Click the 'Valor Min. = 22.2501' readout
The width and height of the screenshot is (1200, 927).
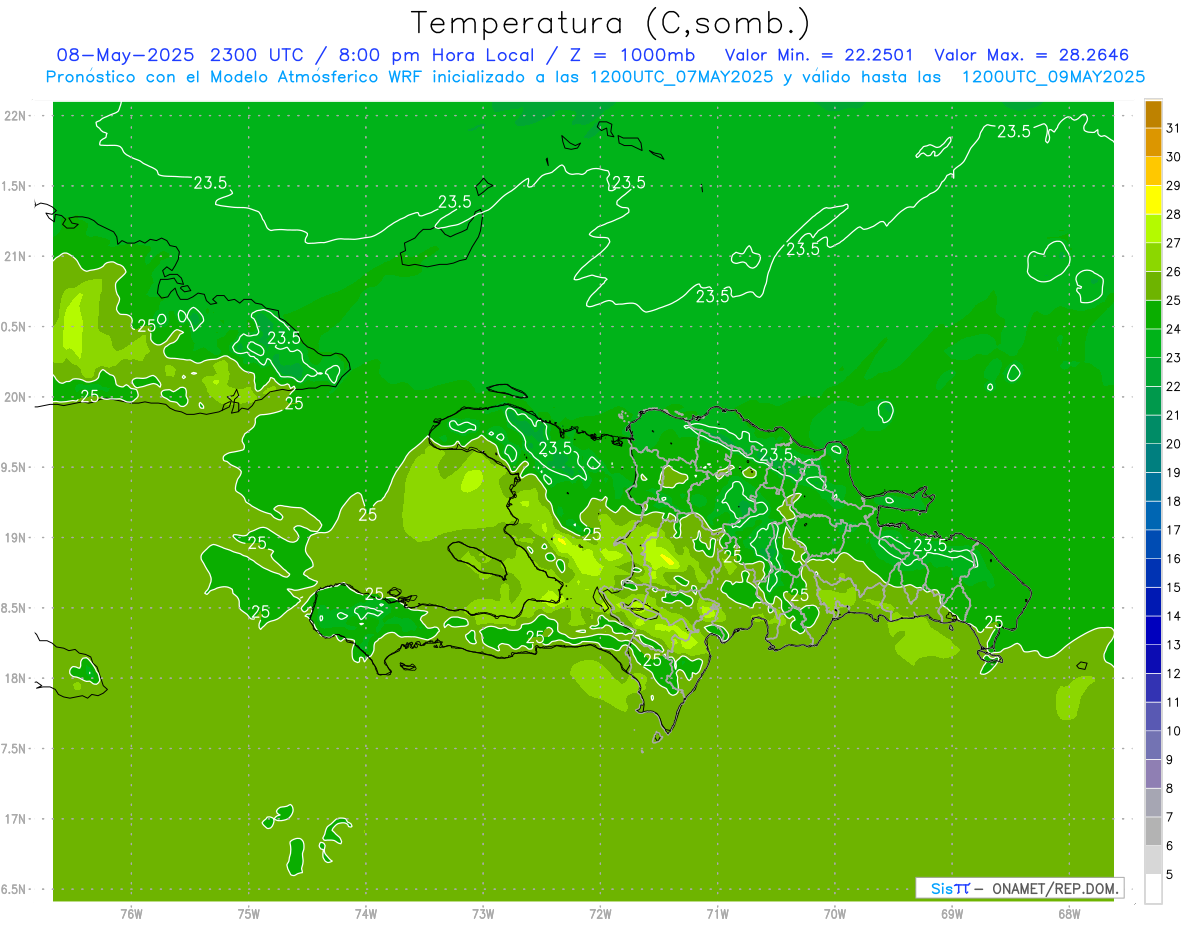tap(819, 55)
